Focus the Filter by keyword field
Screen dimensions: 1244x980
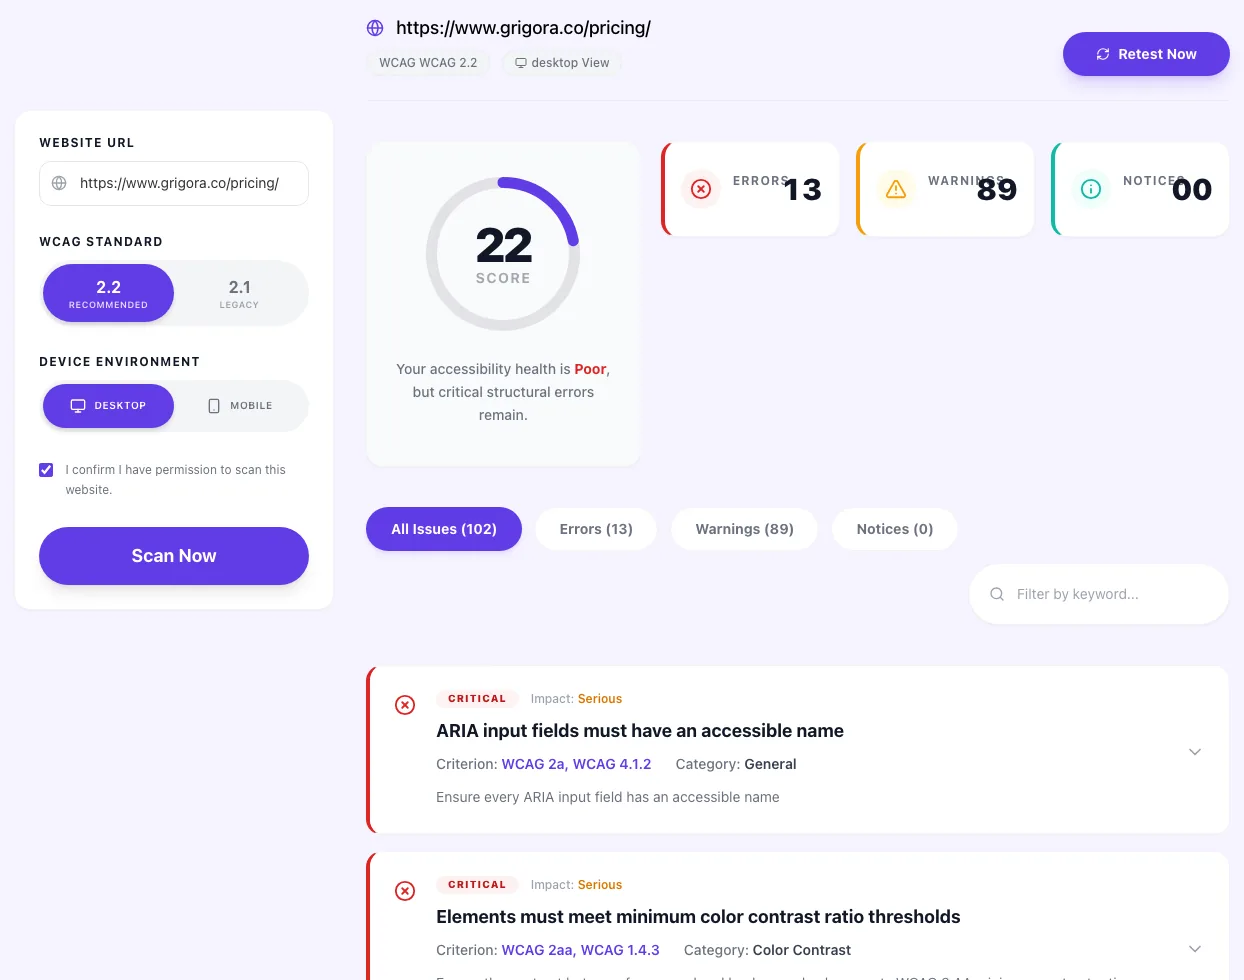click(x=1099, y=594)
